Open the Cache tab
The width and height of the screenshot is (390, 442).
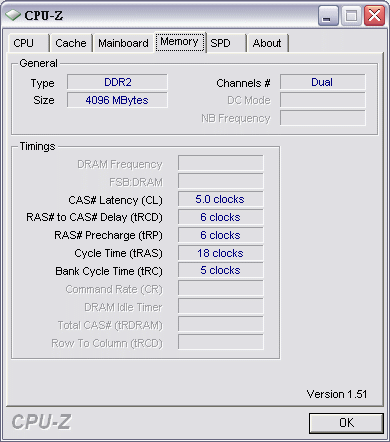71,43
